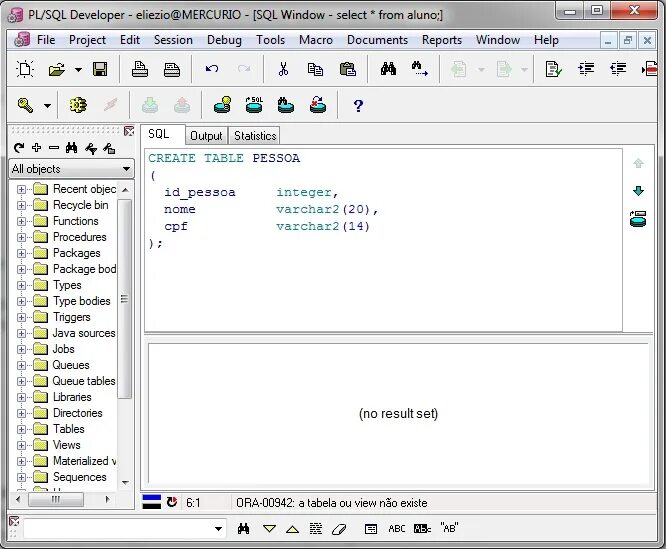The width and height of the screenshot is (666, 549).
Task: Close the object browser panel
Action: pyautogui.click(x=129, y=131)
